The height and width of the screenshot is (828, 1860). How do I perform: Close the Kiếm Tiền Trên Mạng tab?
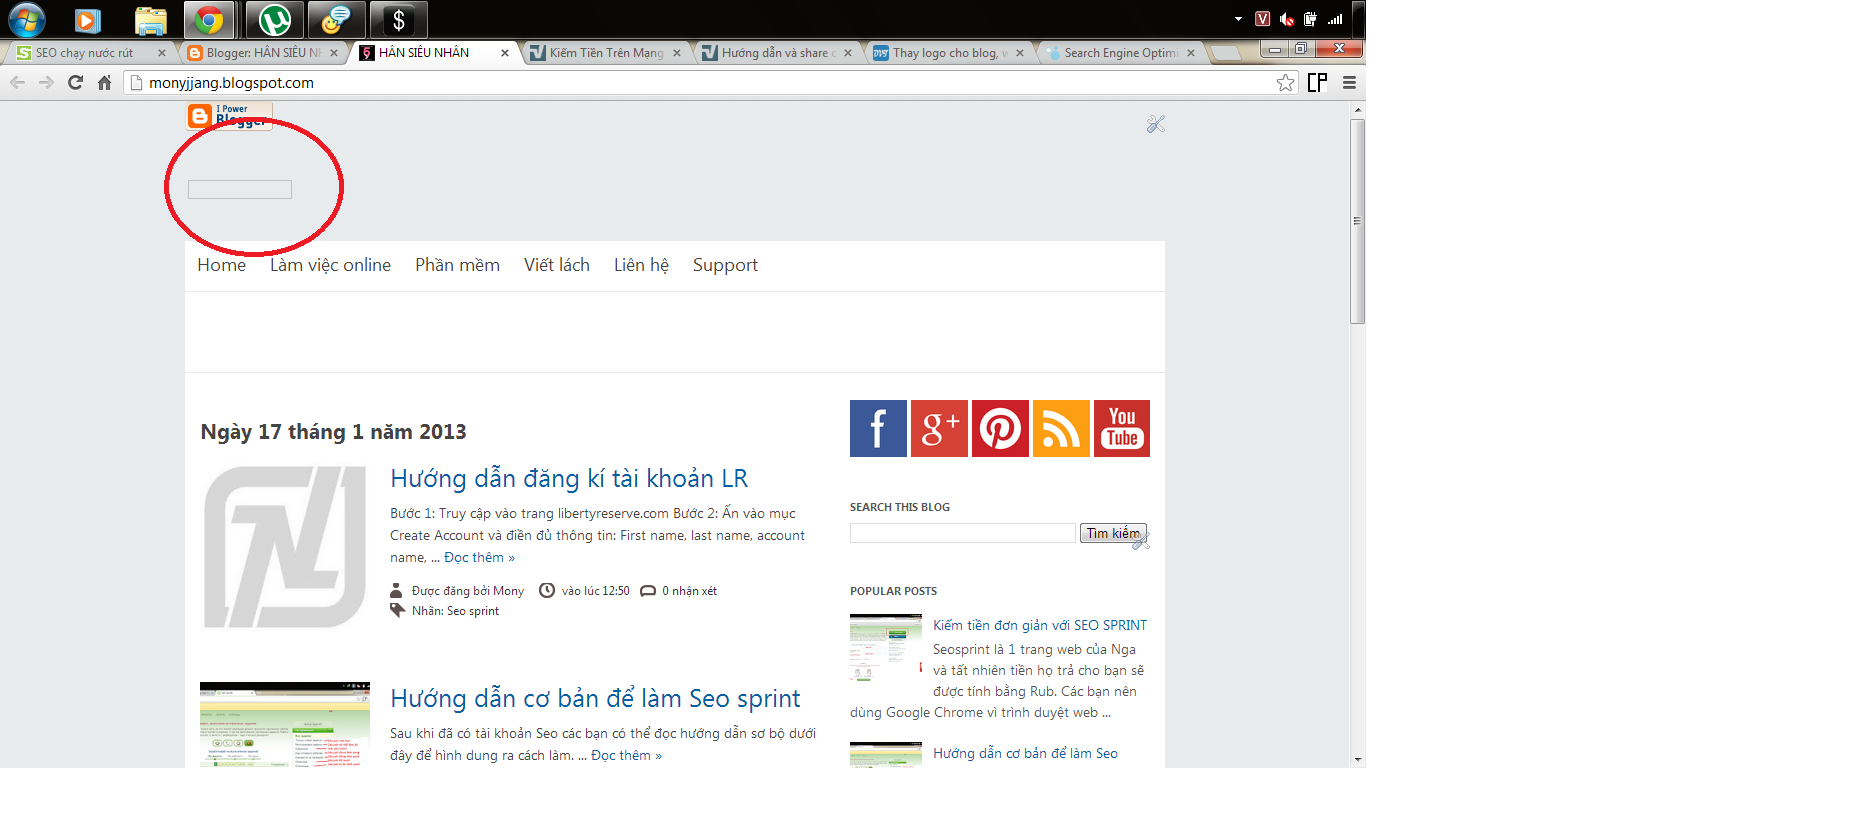(677, 53)
